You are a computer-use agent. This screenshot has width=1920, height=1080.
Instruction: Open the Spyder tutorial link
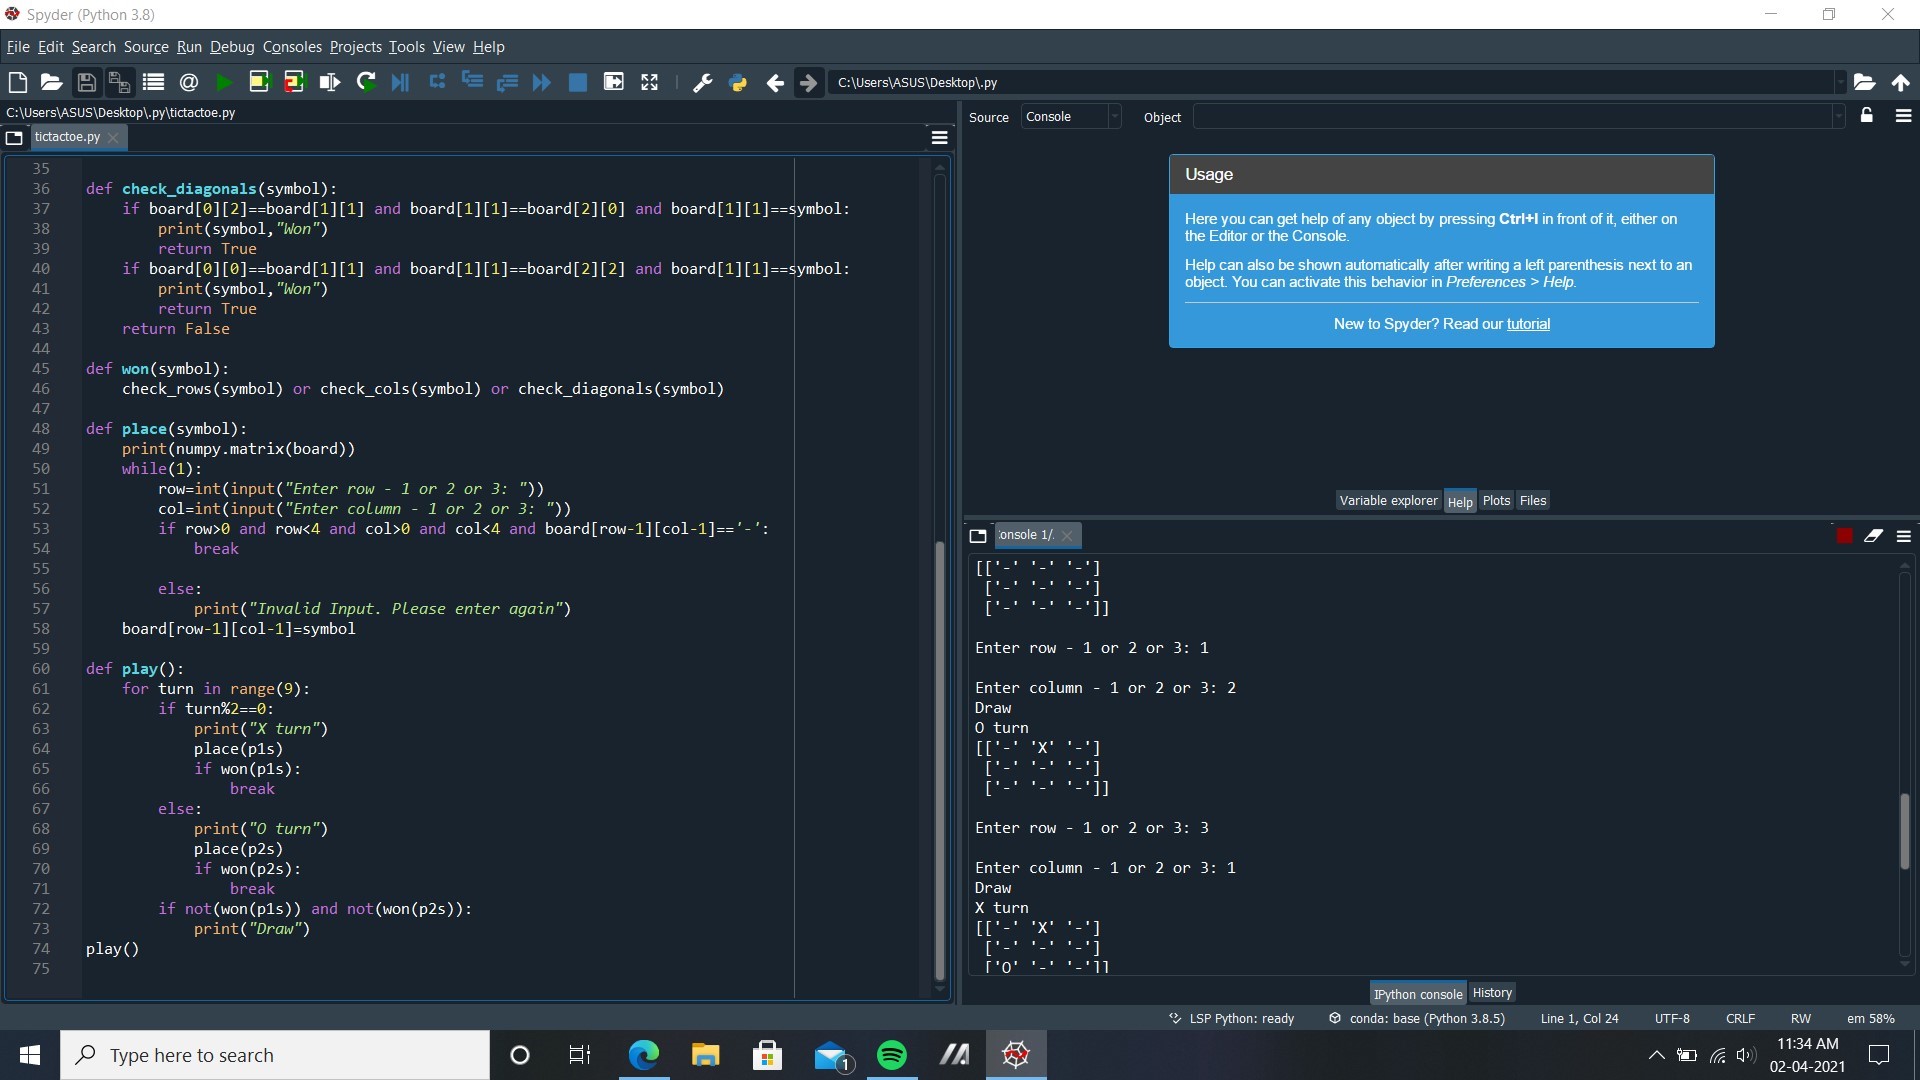[x=1528, y=324]
